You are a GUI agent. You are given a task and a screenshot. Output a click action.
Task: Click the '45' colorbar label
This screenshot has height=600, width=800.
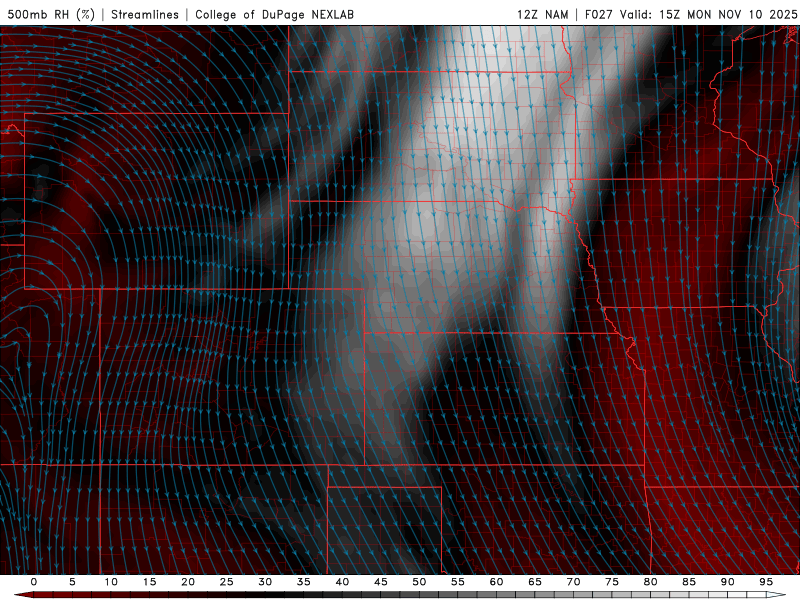pos(381,582)
